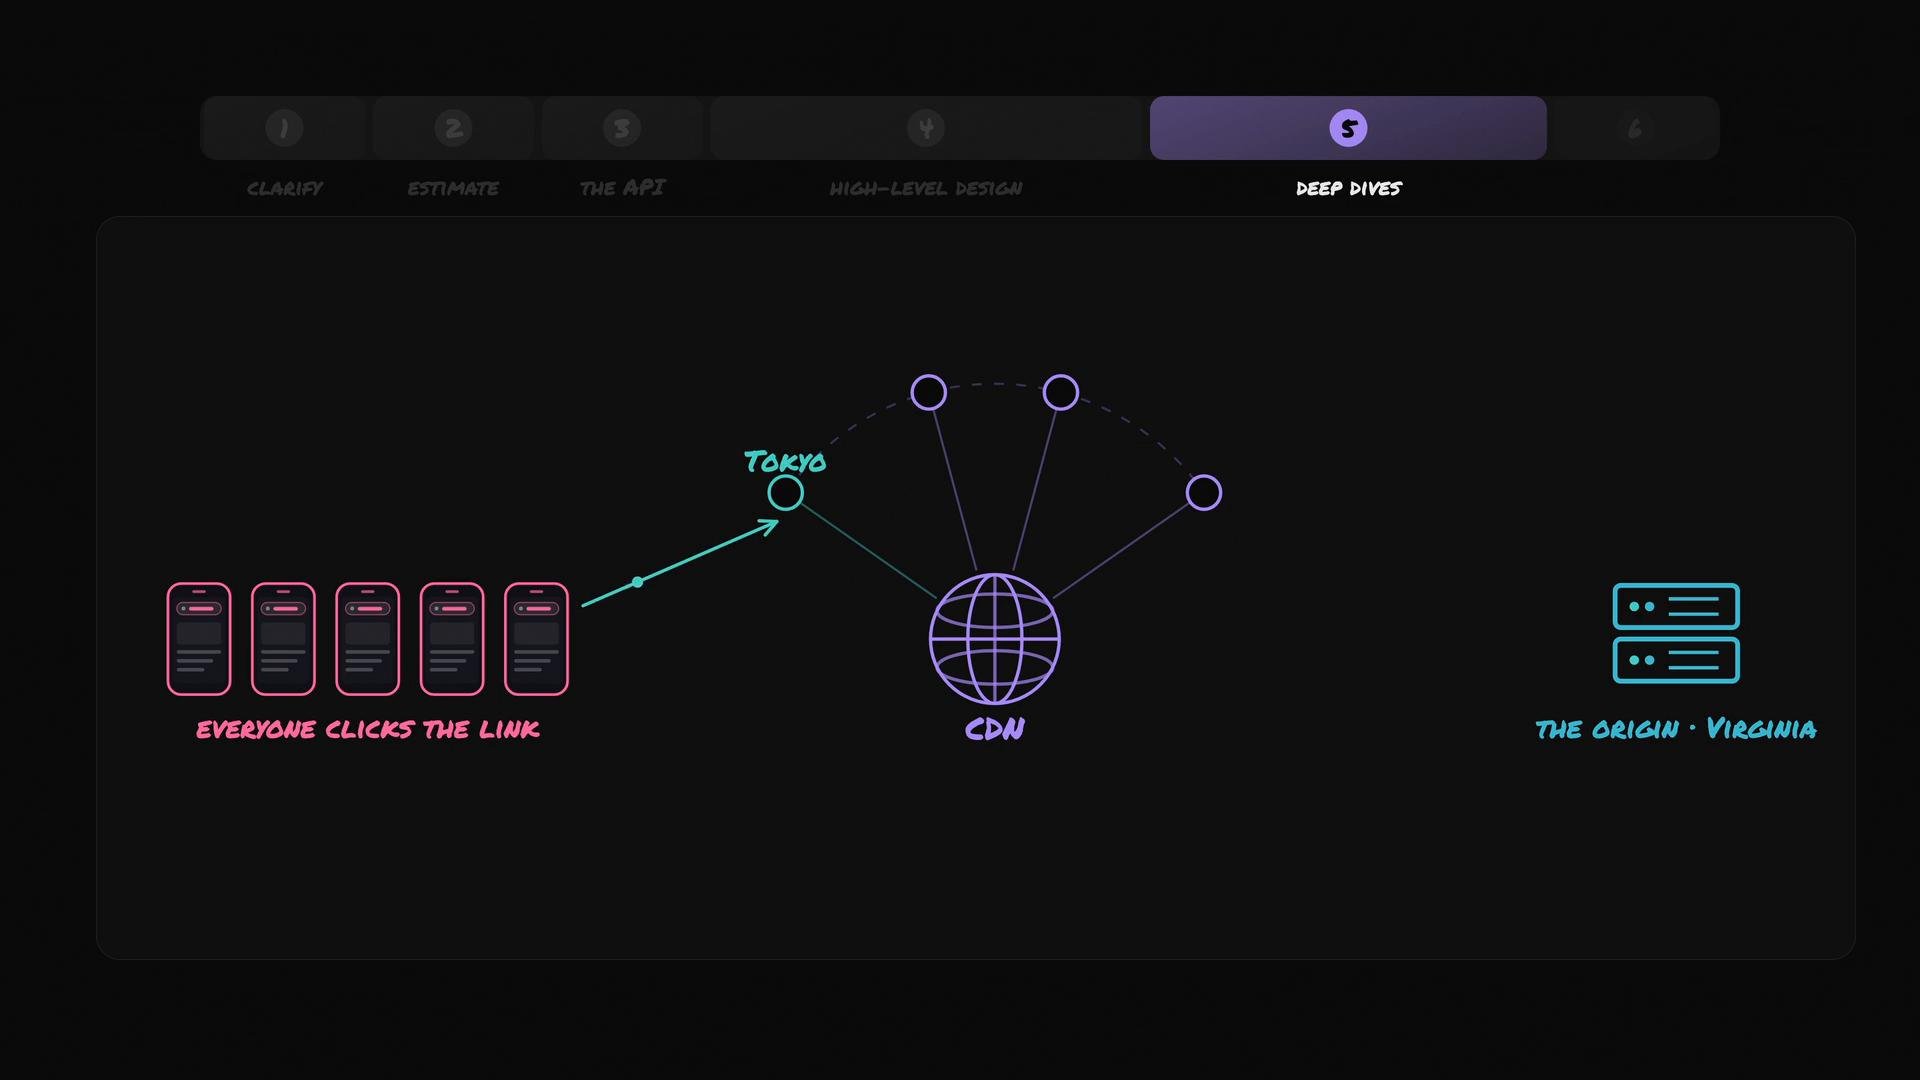Click the 'Deep Dives' step label

pos(1349,188)
